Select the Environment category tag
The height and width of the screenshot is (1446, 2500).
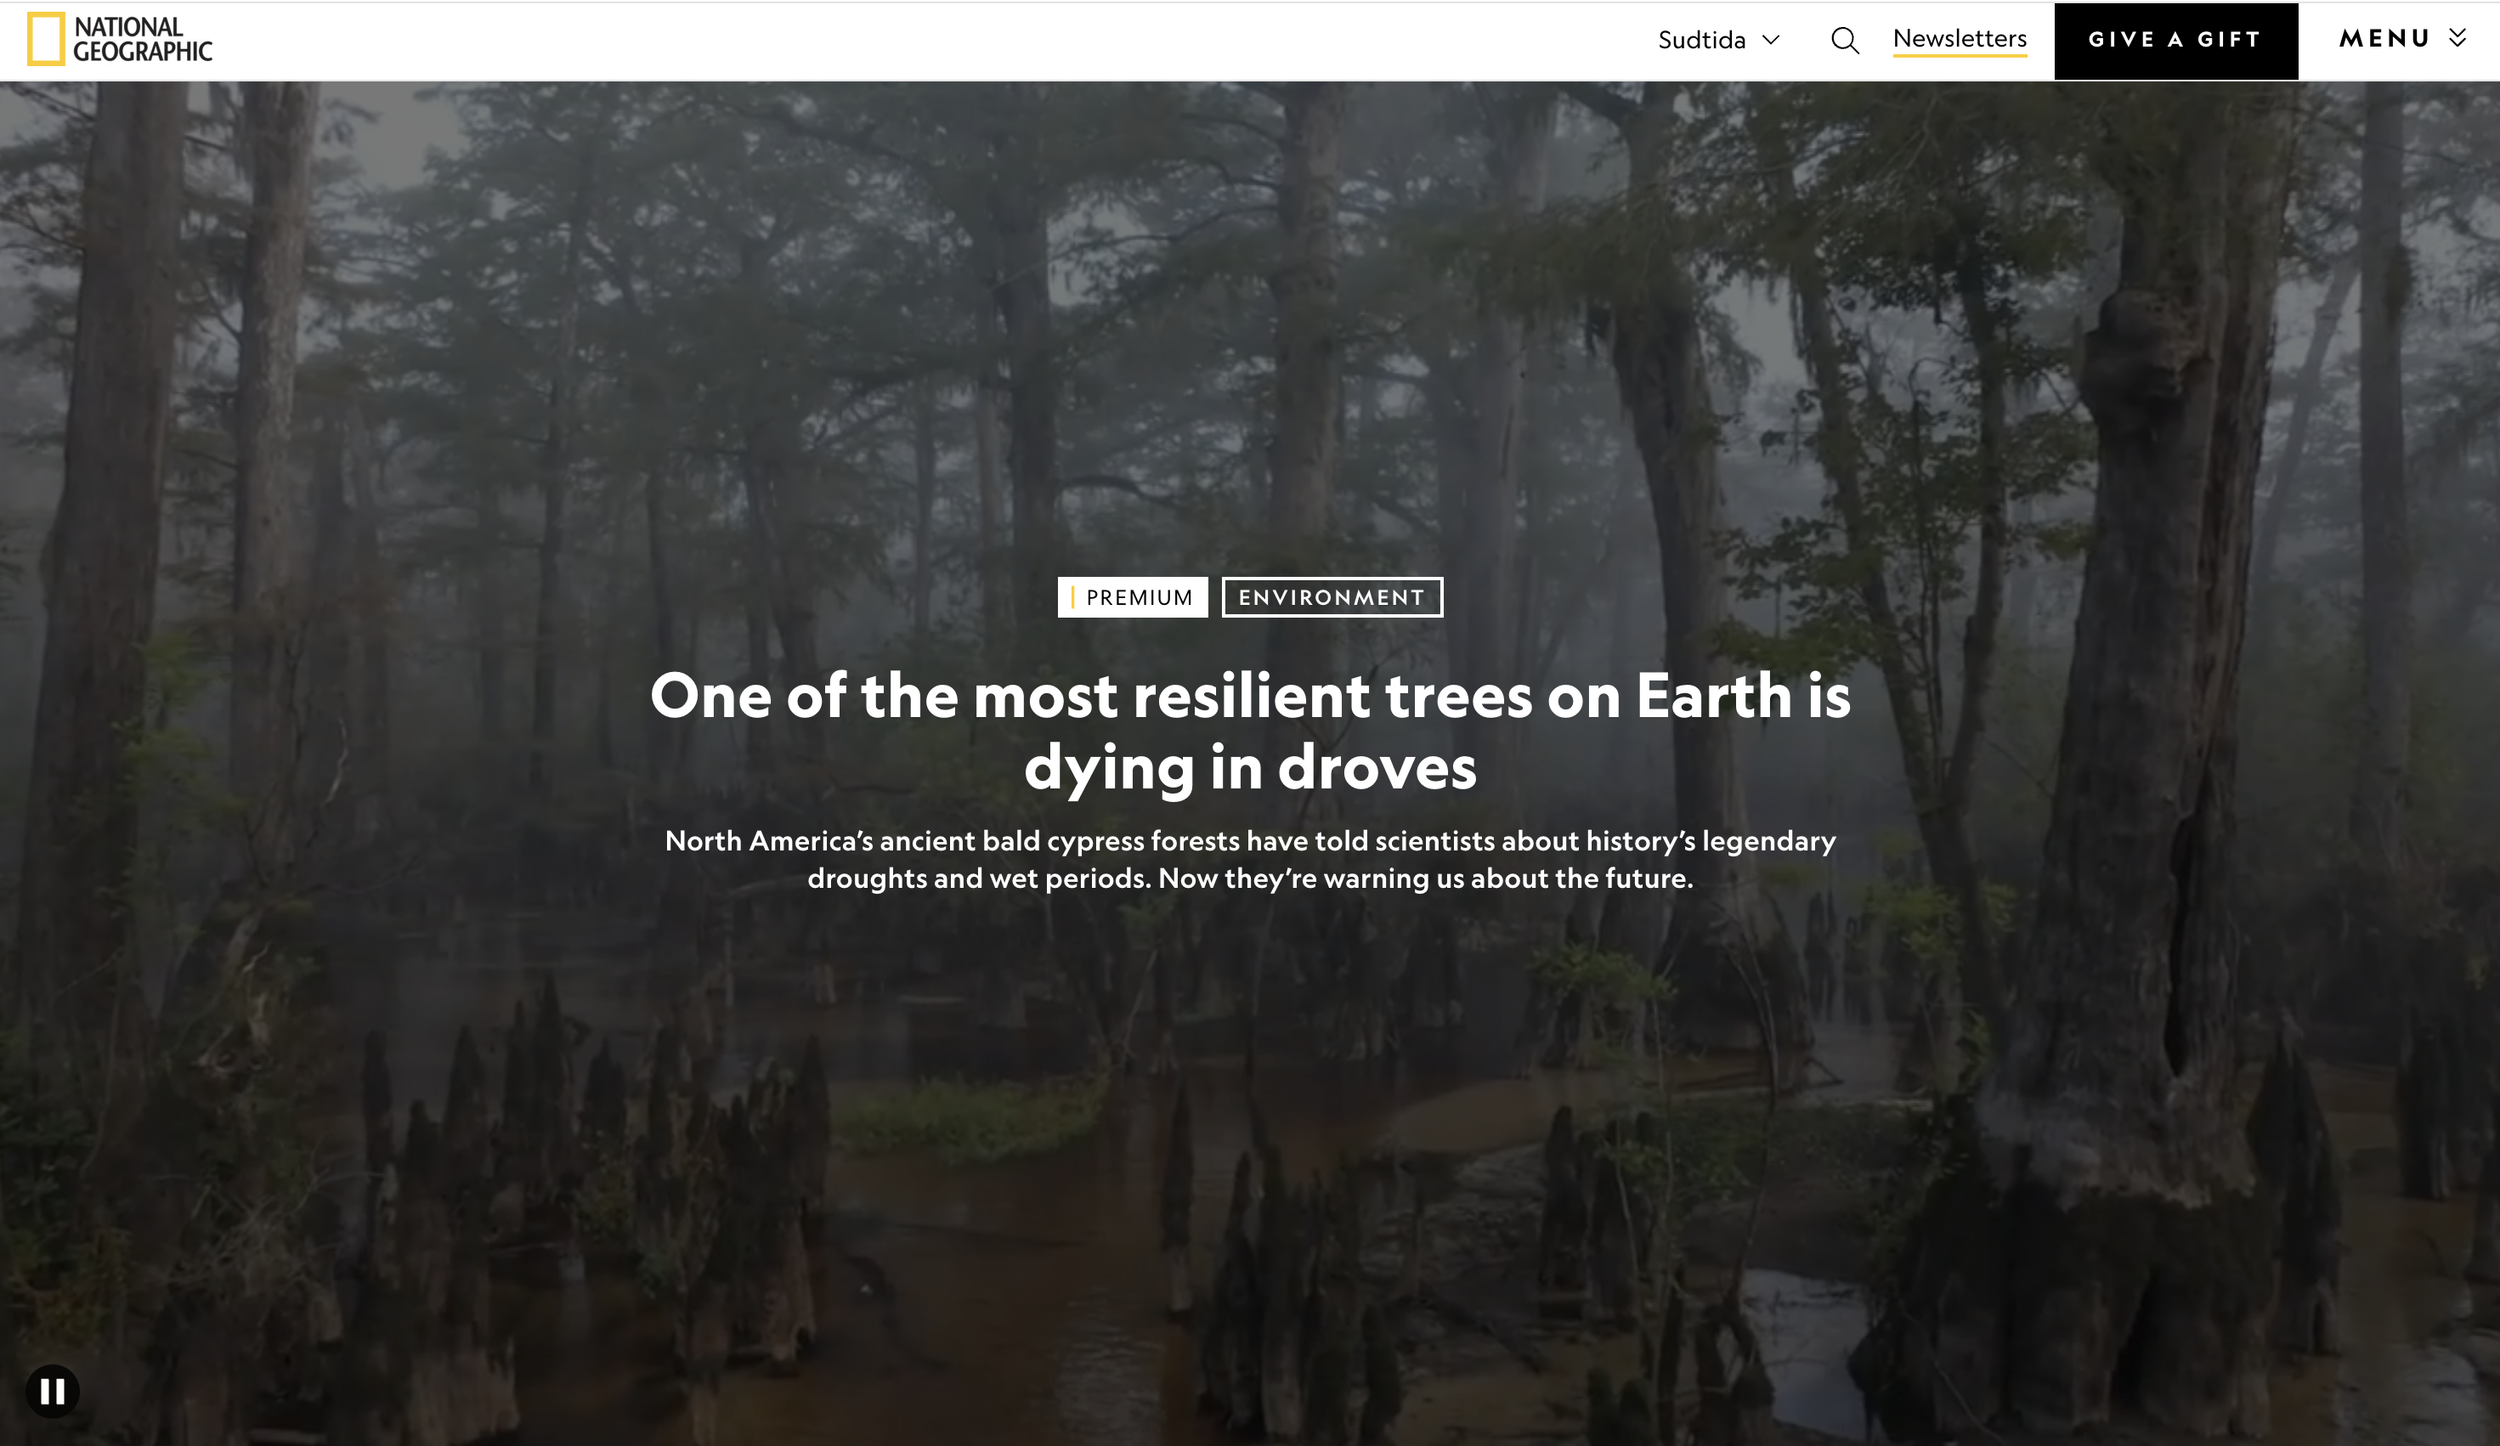(x=1331, y=597)
